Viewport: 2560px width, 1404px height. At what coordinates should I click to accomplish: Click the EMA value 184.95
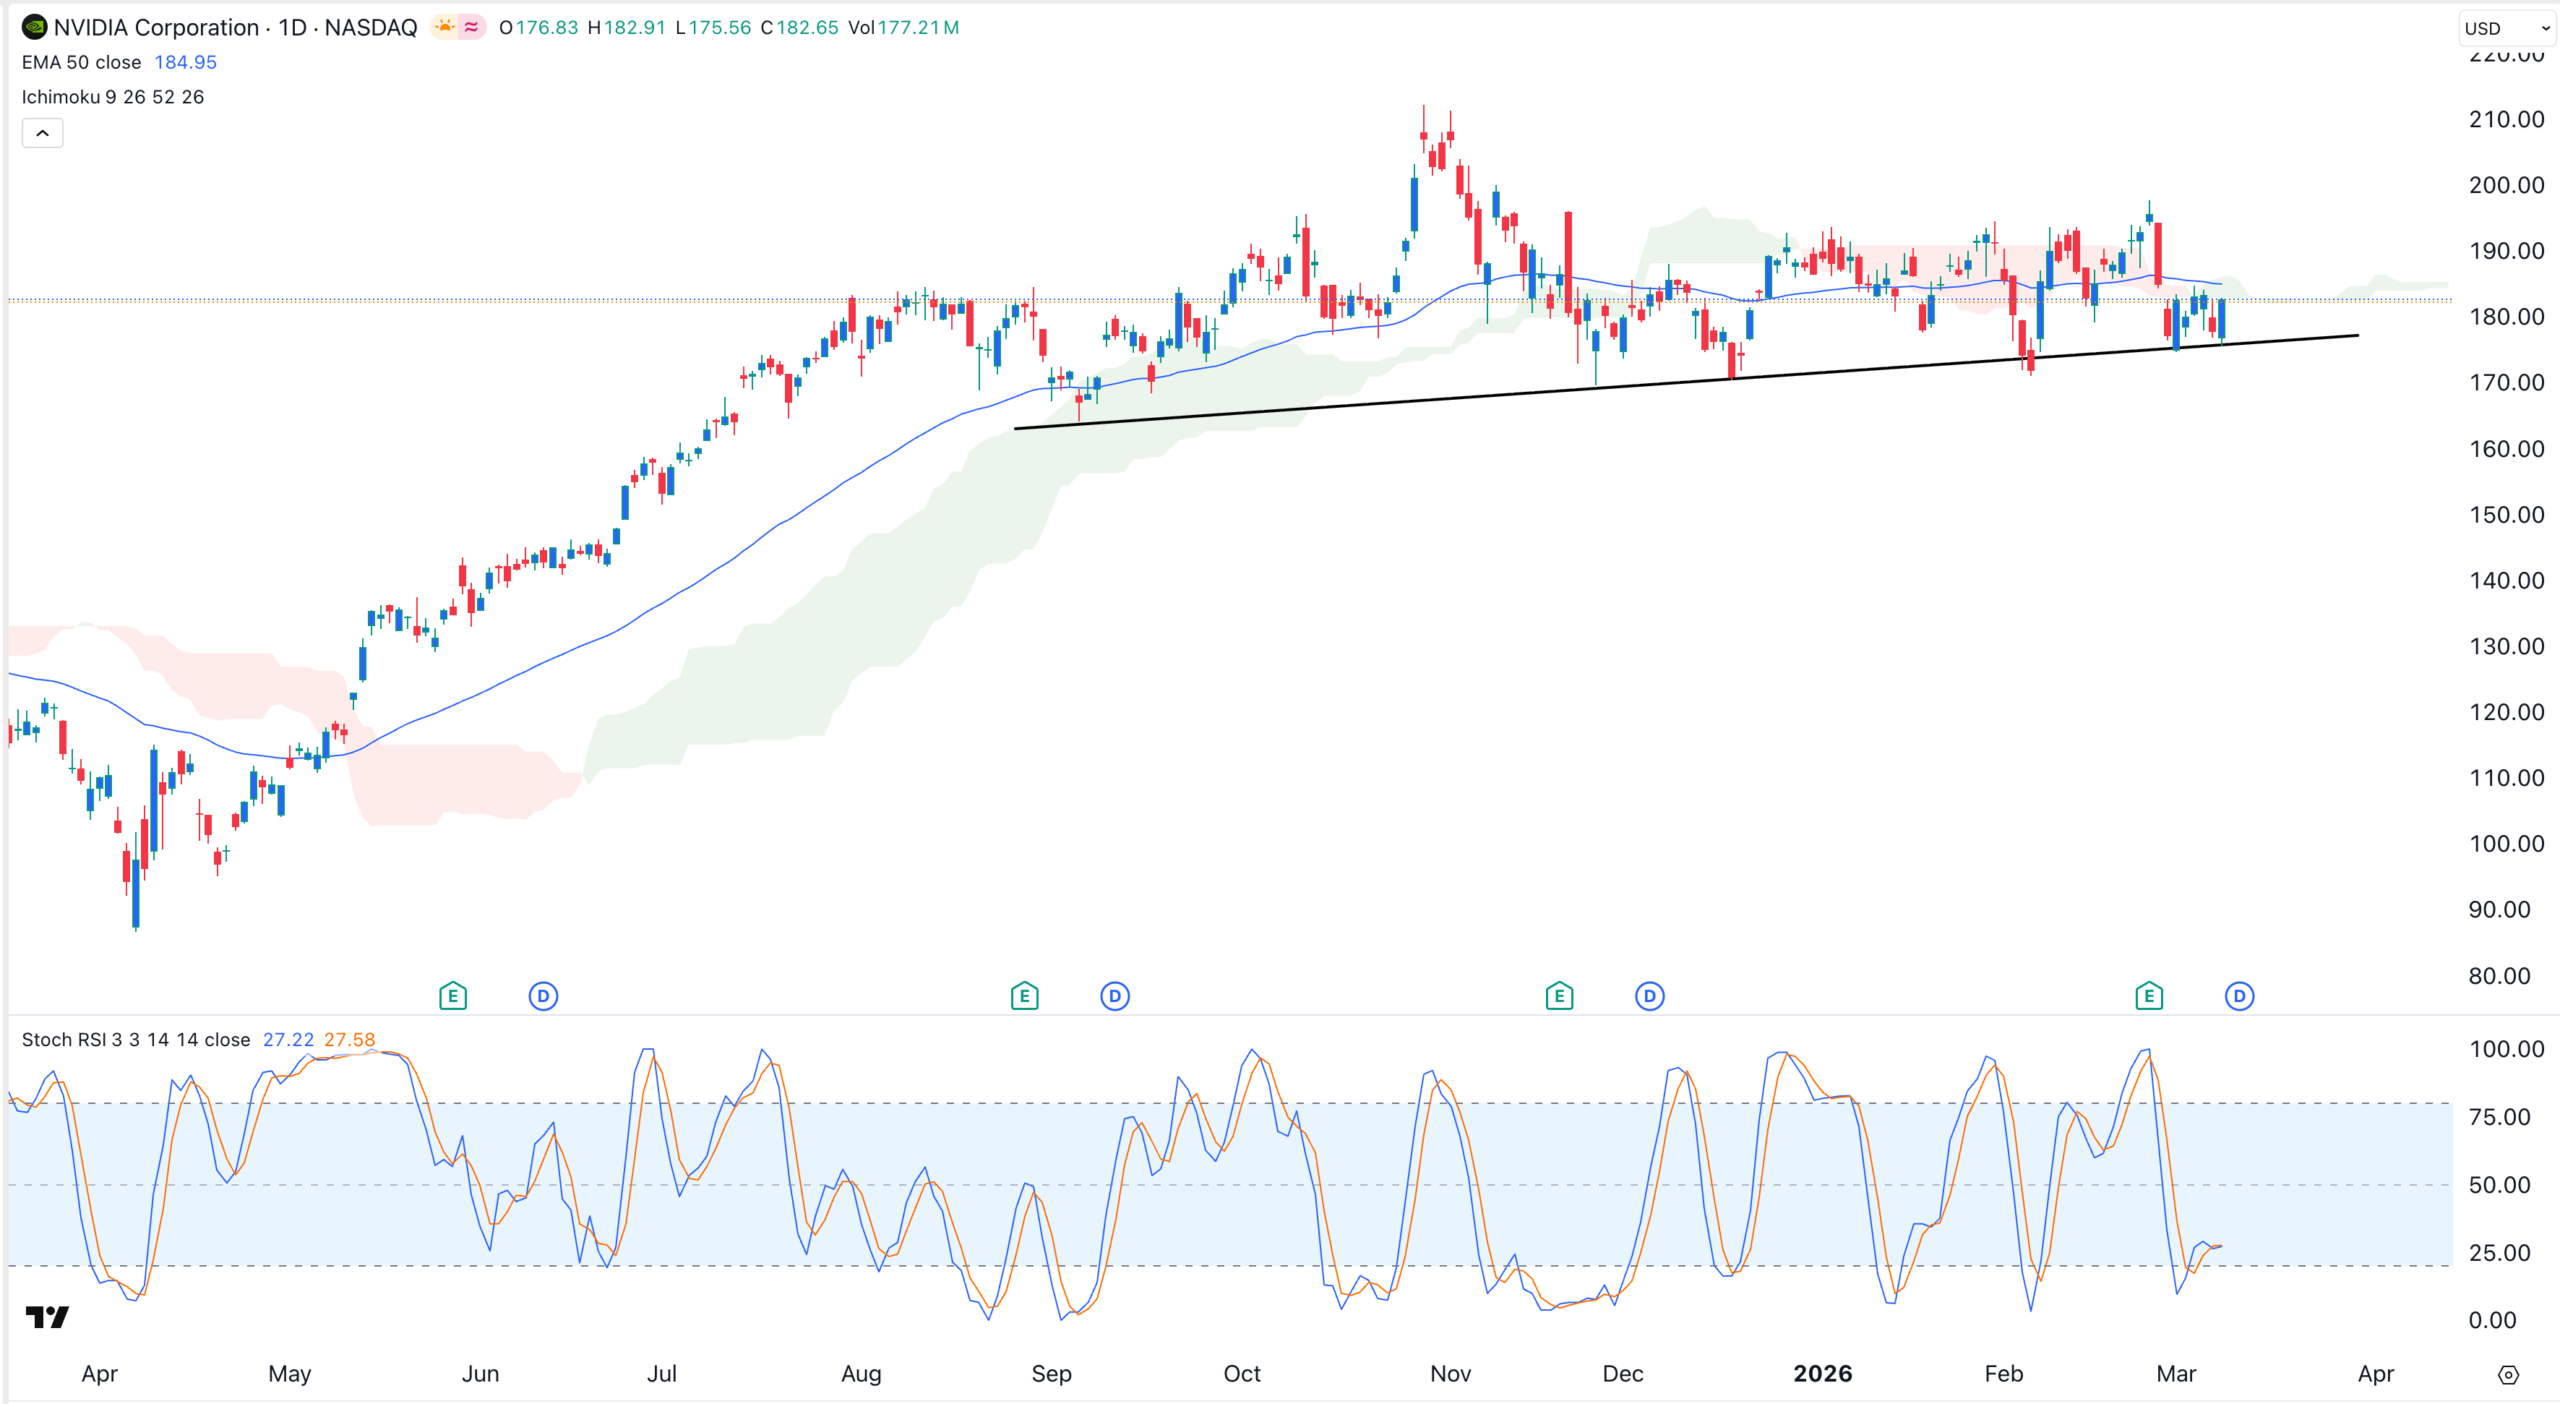tap(186, 62)
